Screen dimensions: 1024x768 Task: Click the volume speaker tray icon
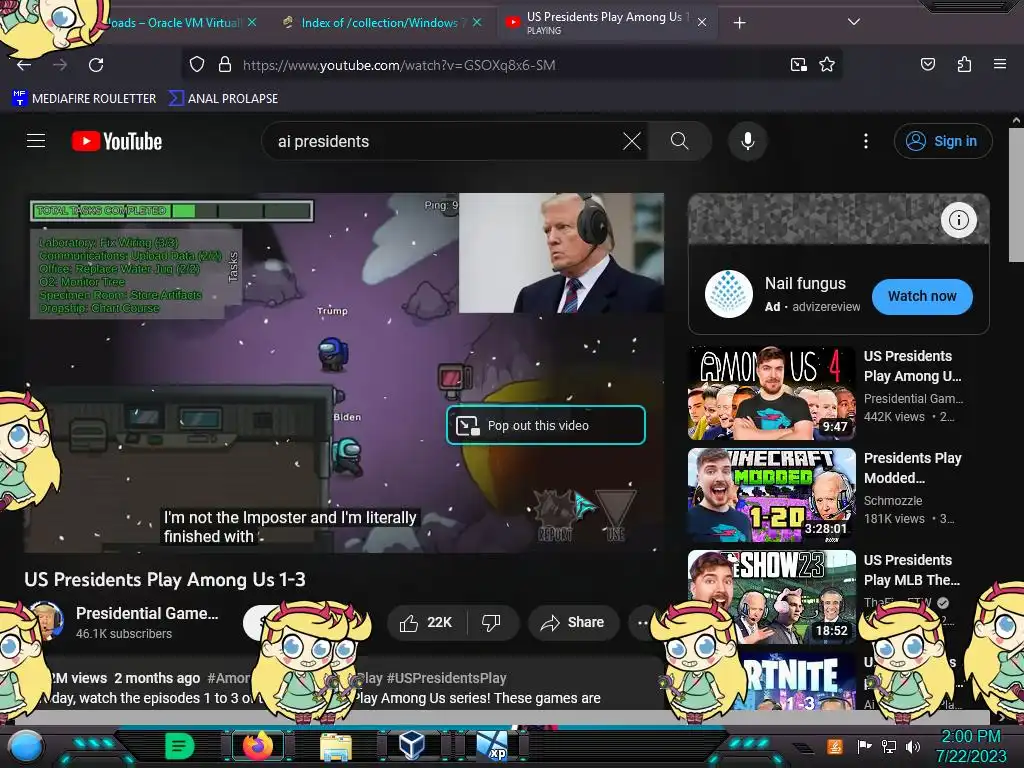tap(913, 746)
